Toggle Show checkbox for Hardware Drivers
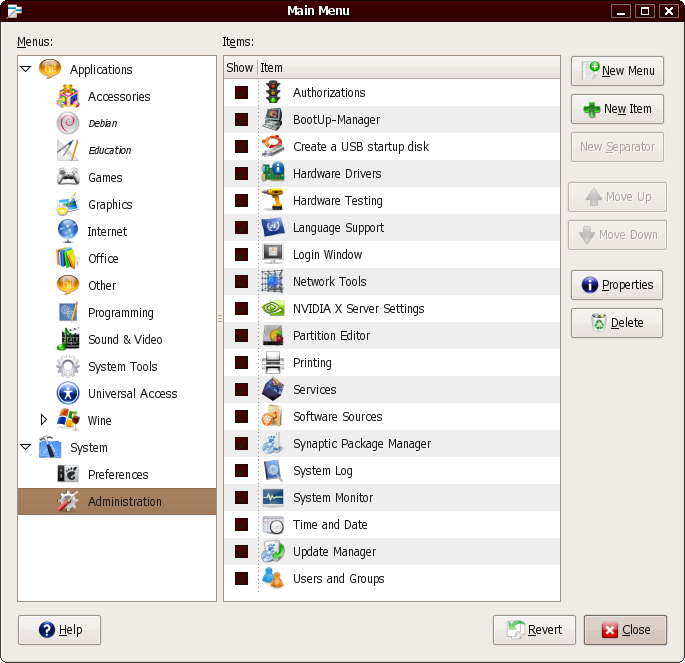The width and height of the screenshot is (685, 663). [x=241, y=173]
